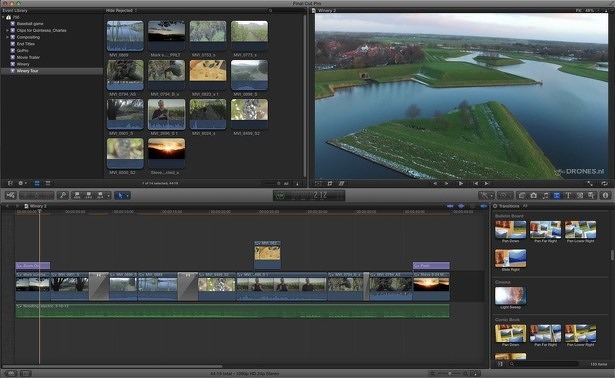Screen dimensions: 615x378
Task: Toggle solo for selected timeline items
Action: 473,206
